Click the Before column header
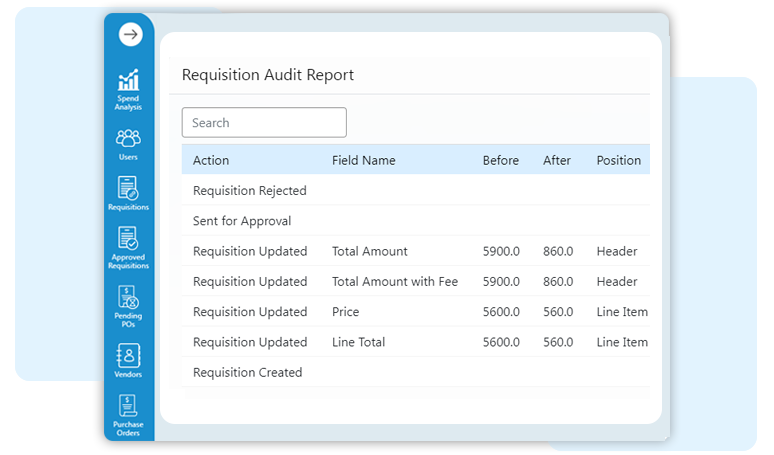This screenshot has width=774, height=455. pyautogui.click(x=500, y=160)
